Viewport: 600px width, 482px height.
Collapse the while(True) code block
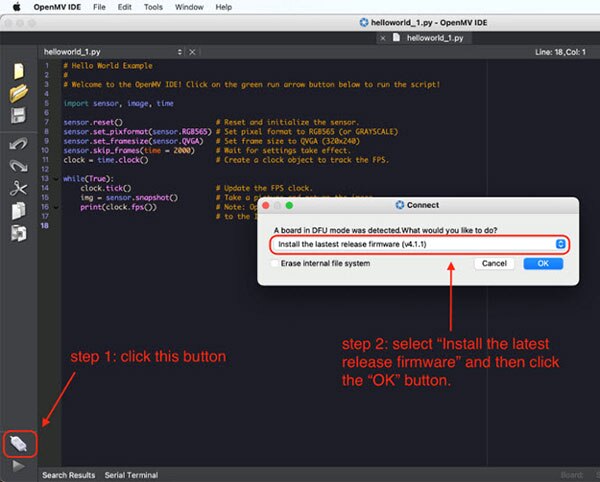click(x=54, y=178)
